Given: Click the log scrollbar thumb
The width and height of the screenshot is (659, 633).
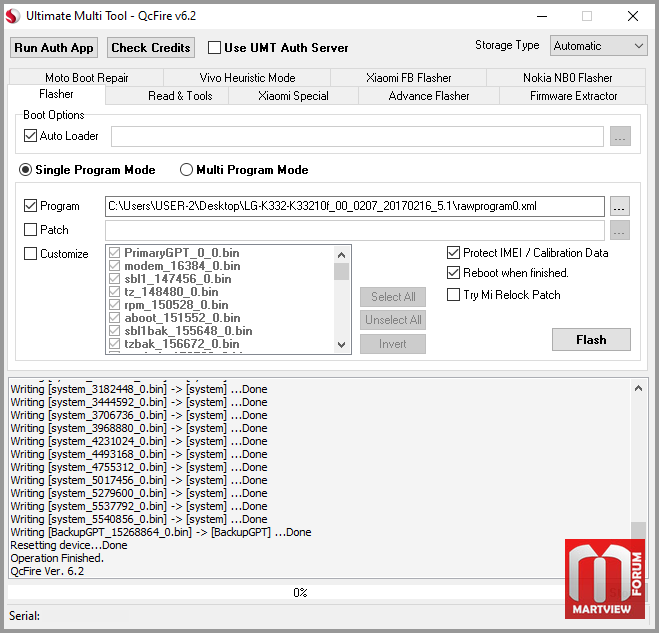Looking at the screenshot, I should pos(638,530).
